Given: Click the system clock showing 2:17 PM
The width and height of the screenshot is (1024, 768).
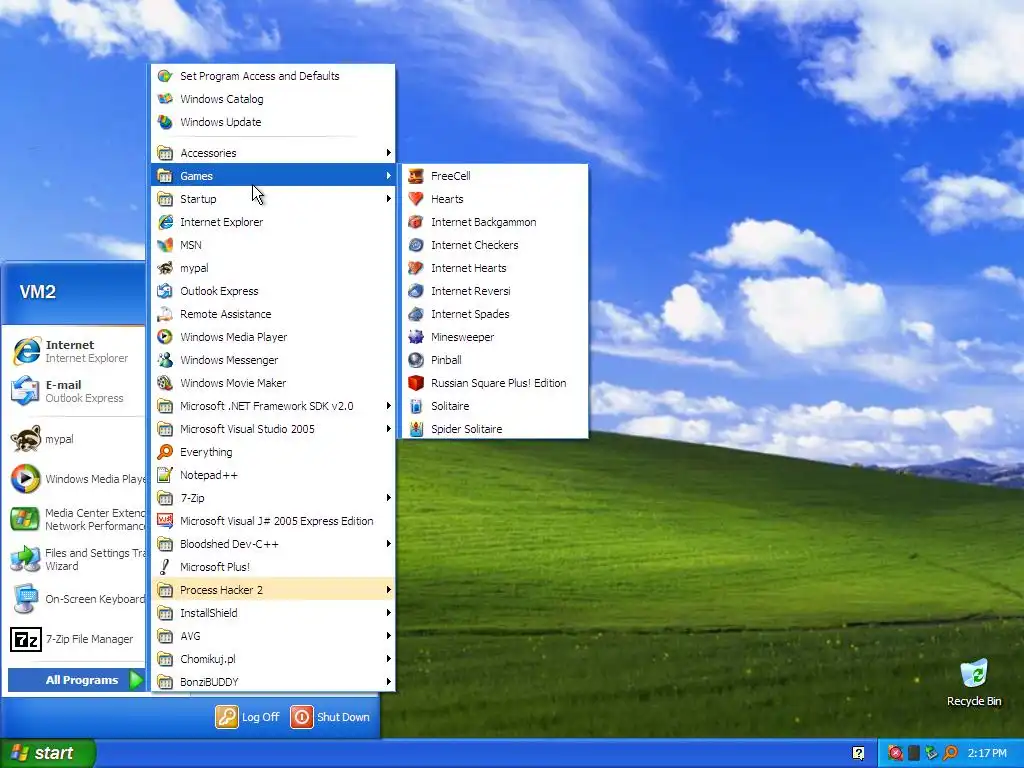Looking at the screenshot, I should click(987, 754).
